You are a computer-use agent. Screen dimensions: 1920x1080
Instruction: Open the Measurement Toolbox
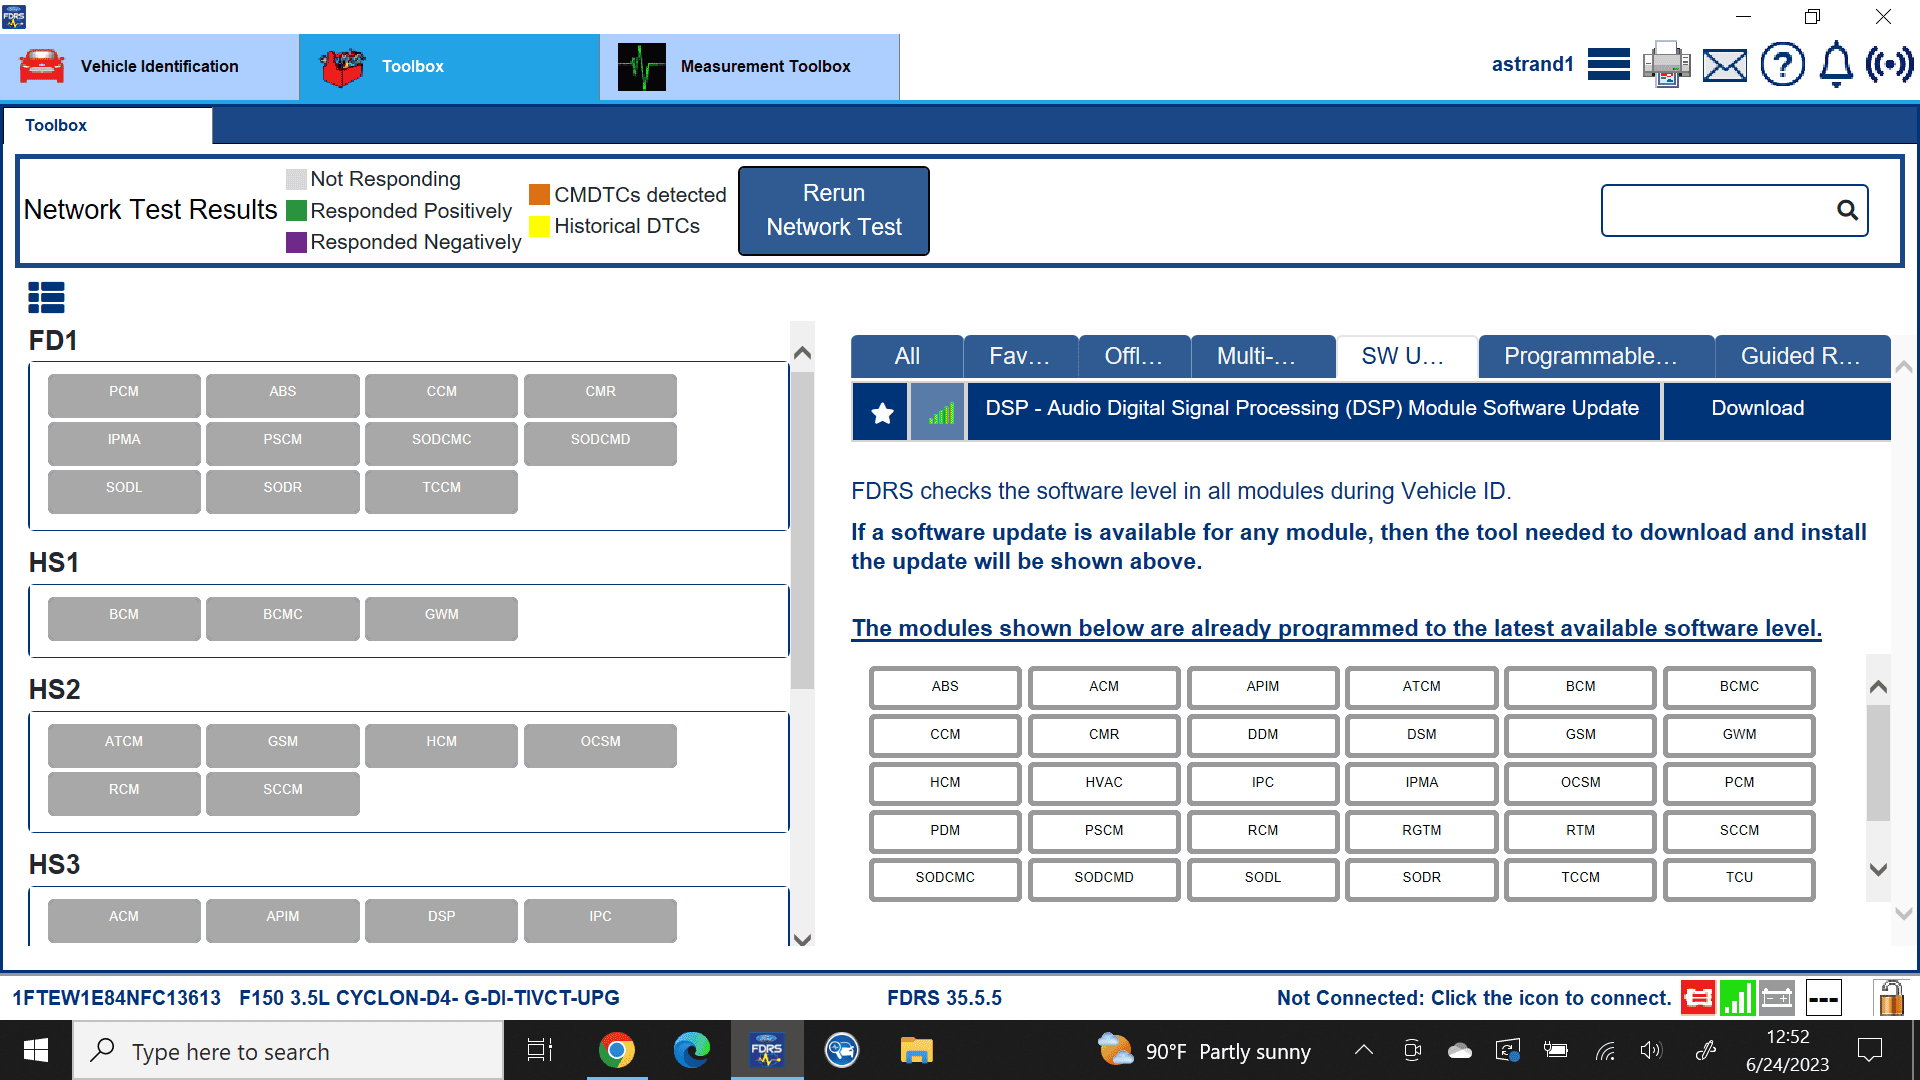click(x=750, y=66)
